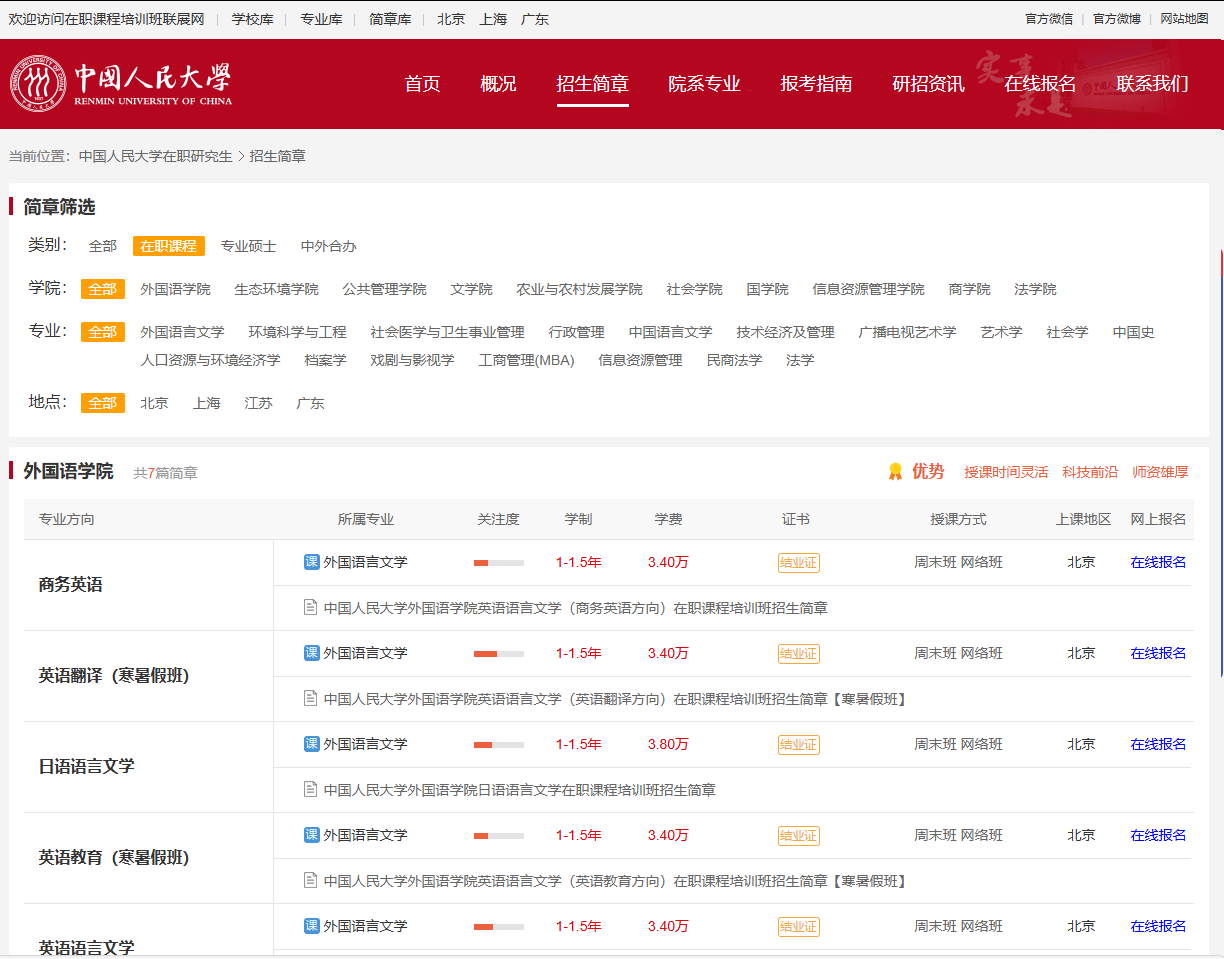
Task: Open 概况 in the main navigation
Action: click(498, 84)
